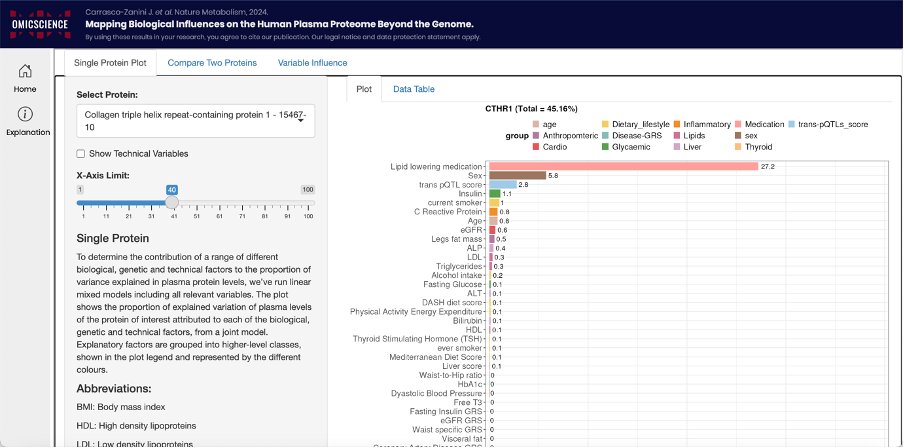This screenshot has height=448, width=904.
Task: Click the 'Triglycerides' axis label
Action: (x=458, y=266)
